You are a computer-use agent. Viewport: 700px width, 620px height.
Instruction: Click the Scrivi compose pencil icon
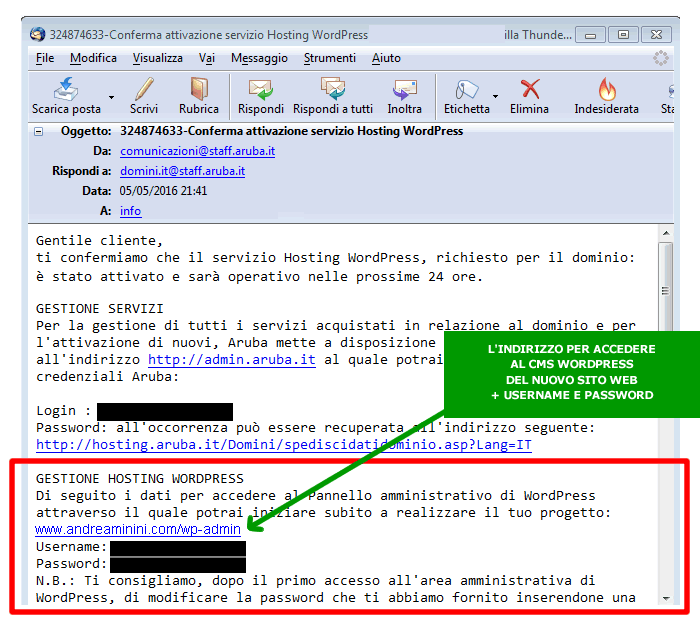144,89
